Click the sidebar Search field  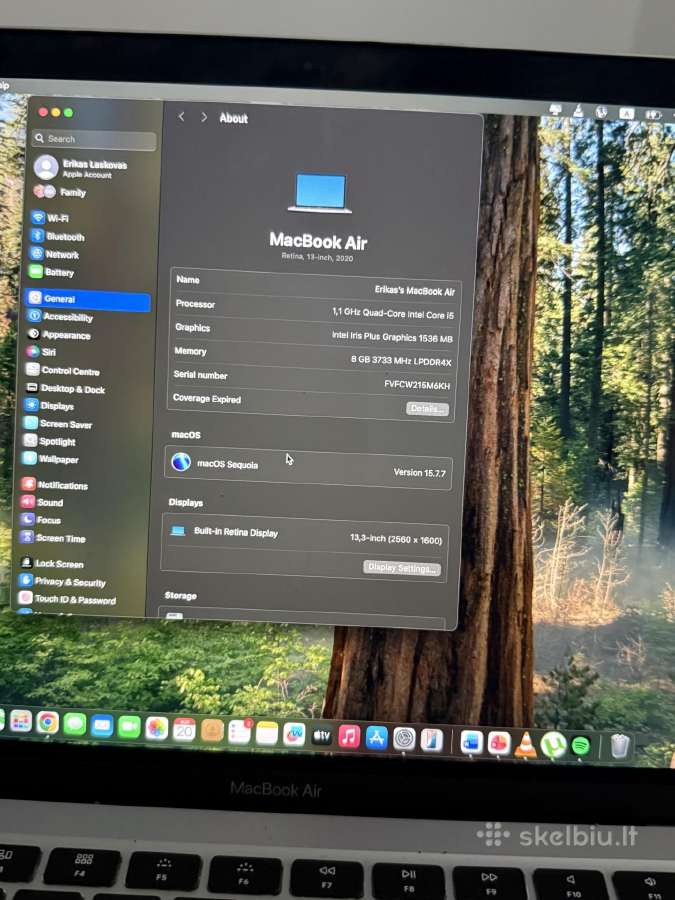coord(94,139)
